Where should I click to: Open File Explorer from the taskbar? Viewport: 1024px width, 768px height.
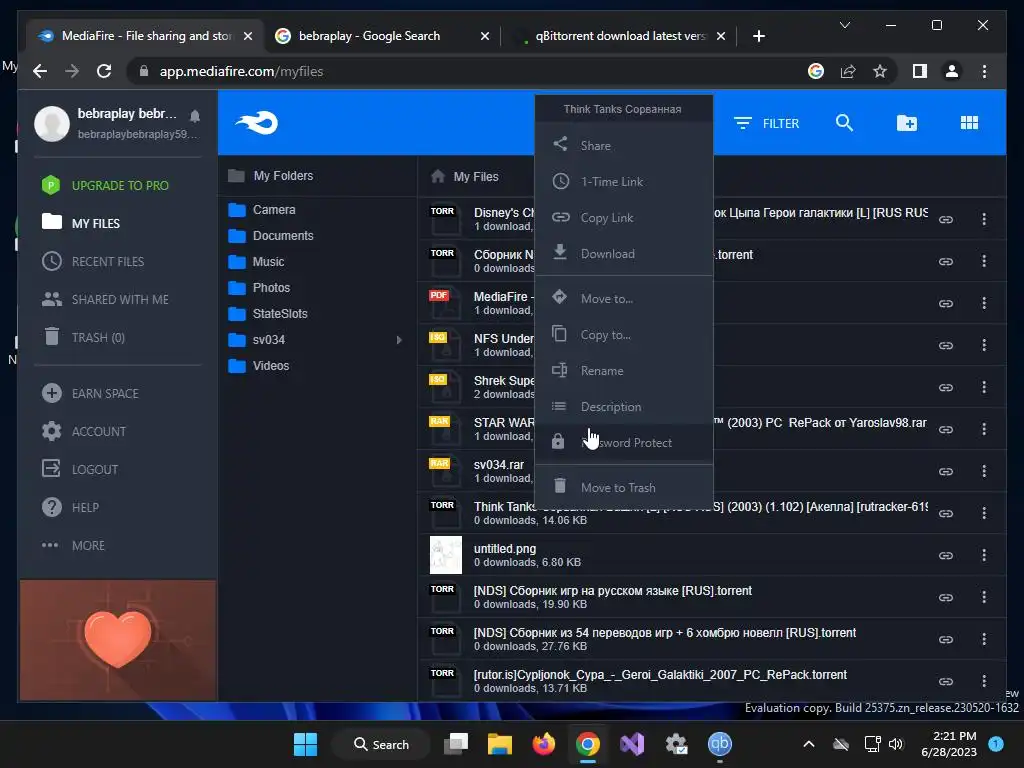click(500, 744)
